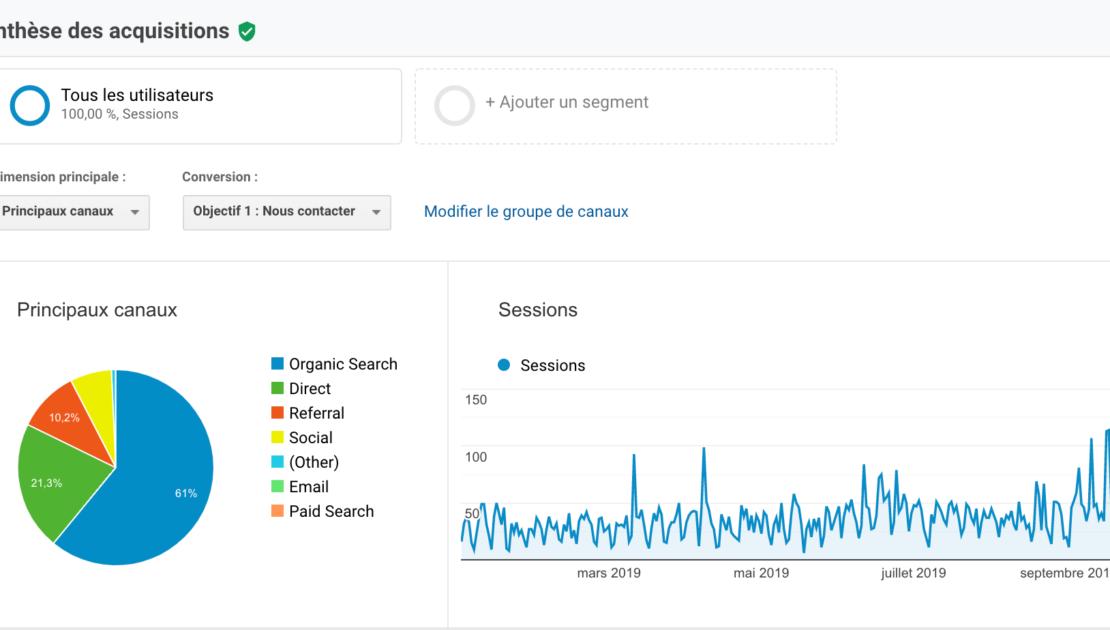
Task: Click the green Direct legend swatch
Action: (x=277, y=389)
